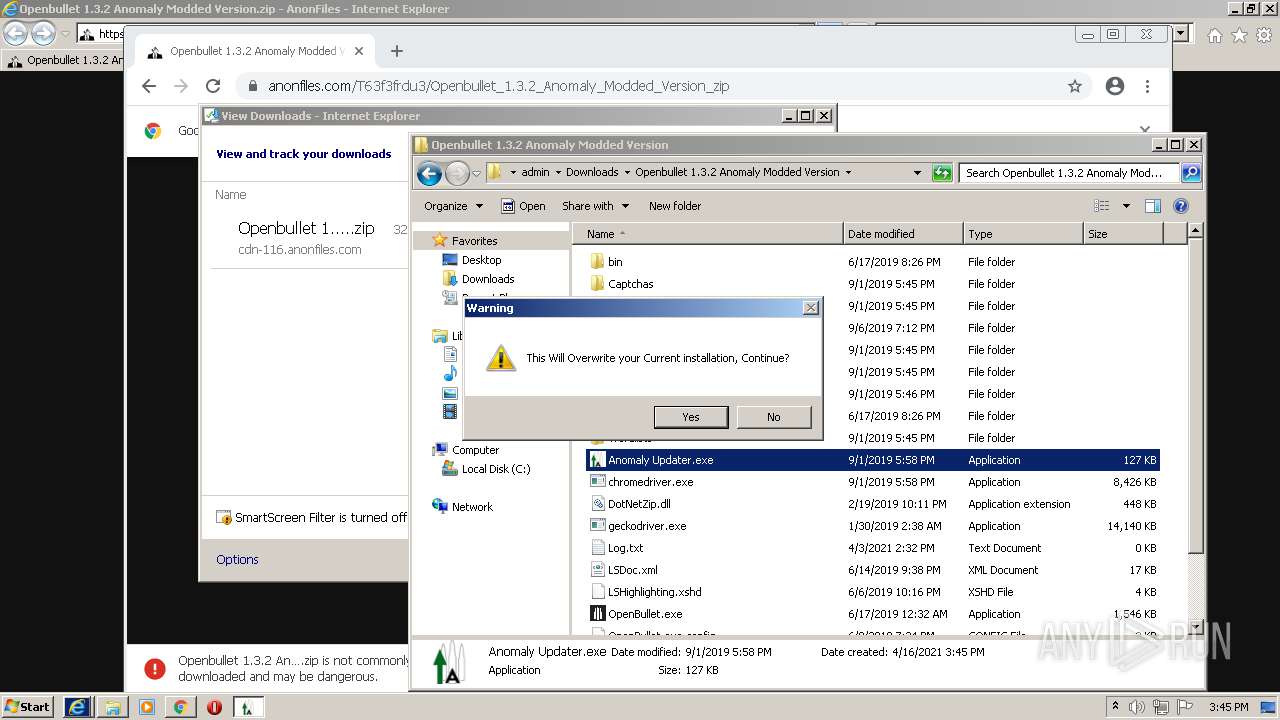Select Anomaly Updater.exe file
This screenshot has height=720, width=1280.
click(872, 460)
